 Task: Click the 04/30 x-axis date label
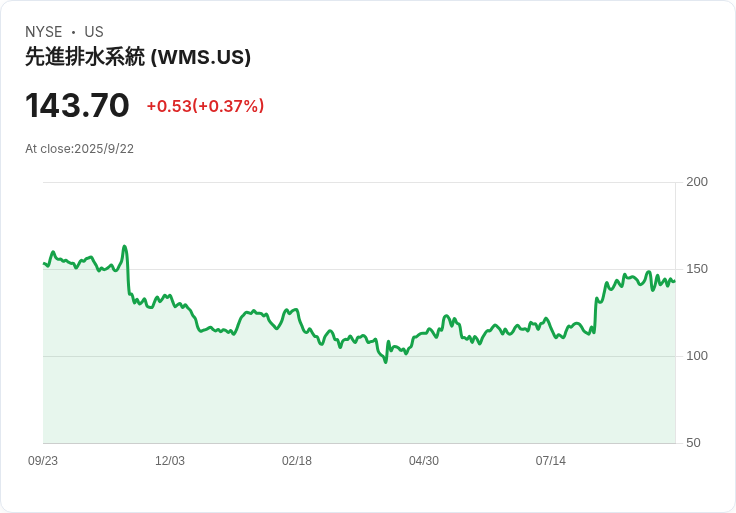coord(424,461)
